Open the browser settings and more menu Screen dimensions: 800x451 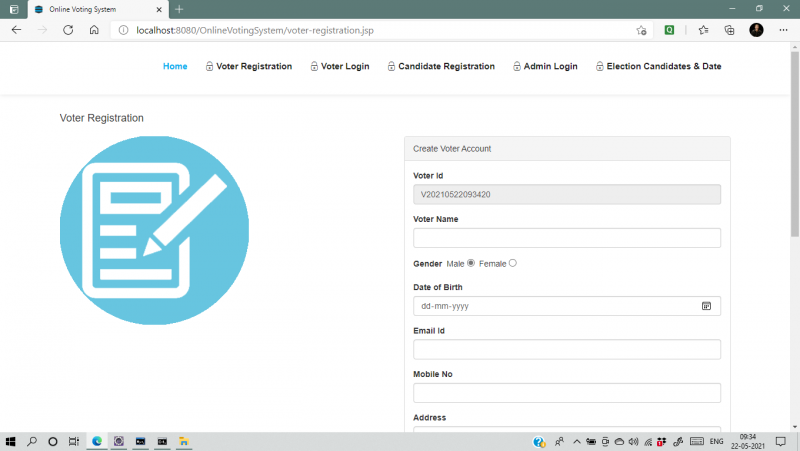pos(783,30)
